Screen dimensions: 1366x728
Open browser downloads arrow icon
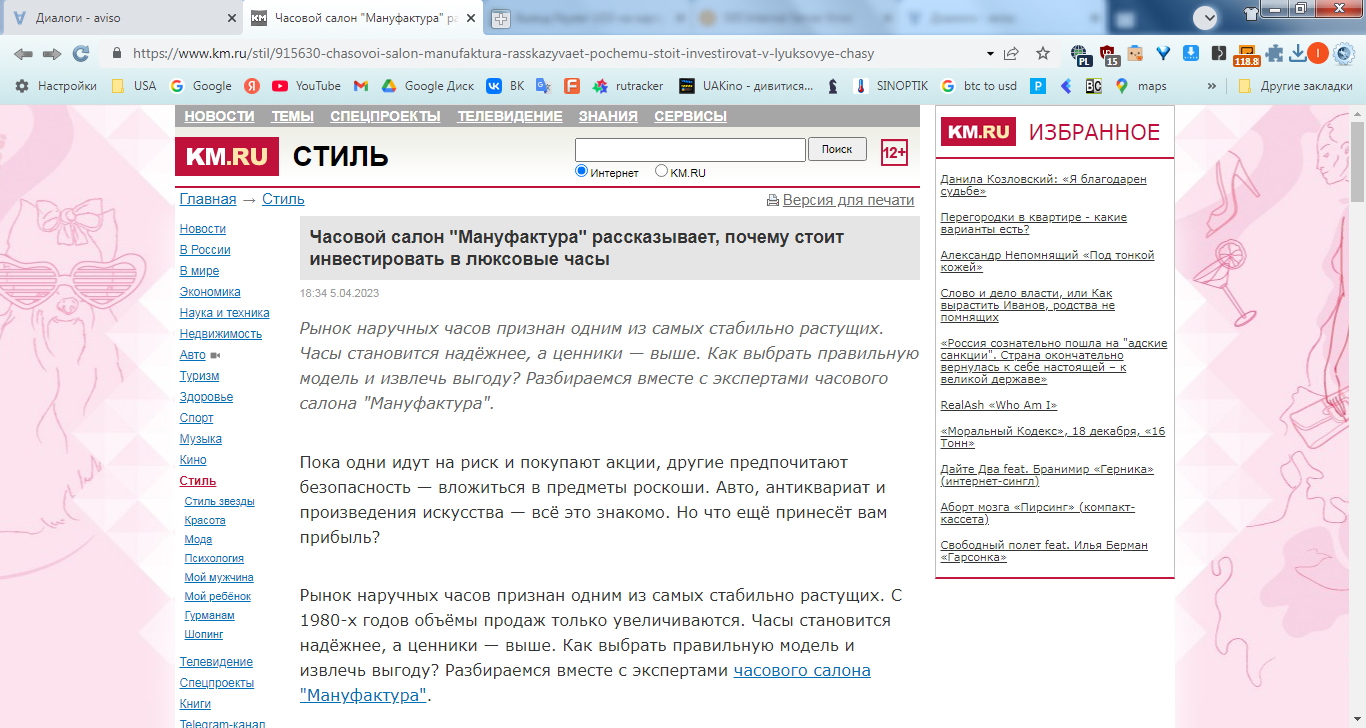(x=1298, y=54)
